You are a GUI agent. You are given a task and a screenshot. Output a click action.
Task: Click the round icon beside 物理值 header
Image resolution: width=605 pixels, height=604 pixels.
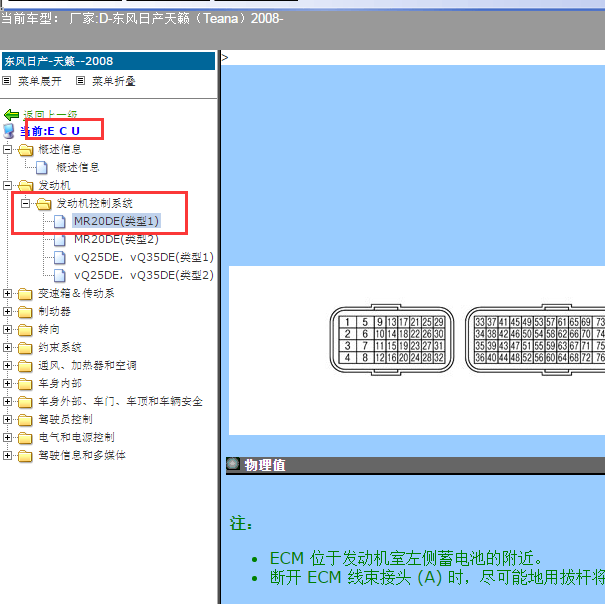coord(233,465)
